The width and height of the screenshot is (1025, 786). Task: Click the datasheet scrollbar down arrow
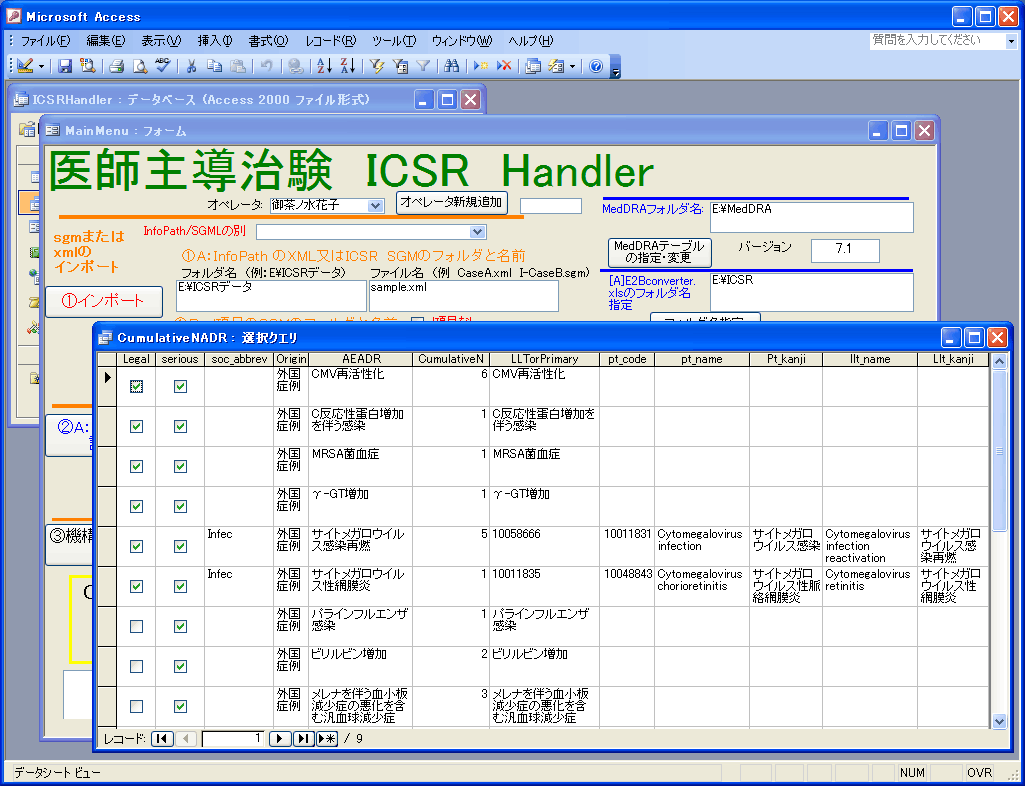pos(999,721)
